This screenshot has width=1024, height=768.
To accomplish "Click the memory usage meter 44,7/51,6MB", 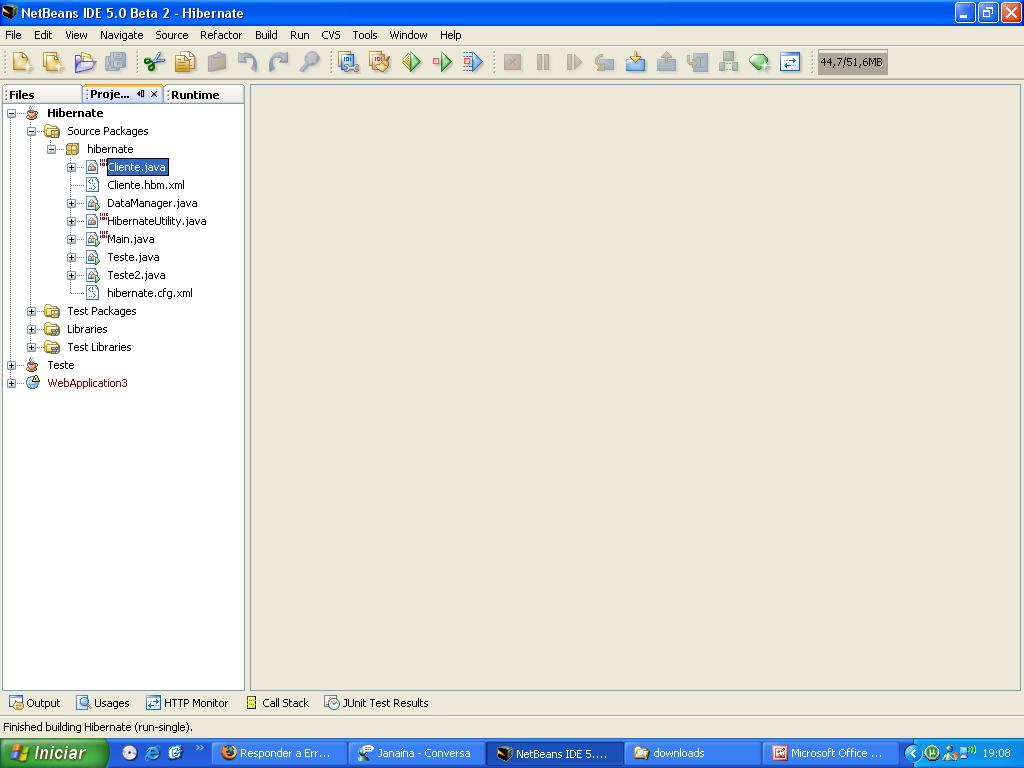I will point(852,62).
